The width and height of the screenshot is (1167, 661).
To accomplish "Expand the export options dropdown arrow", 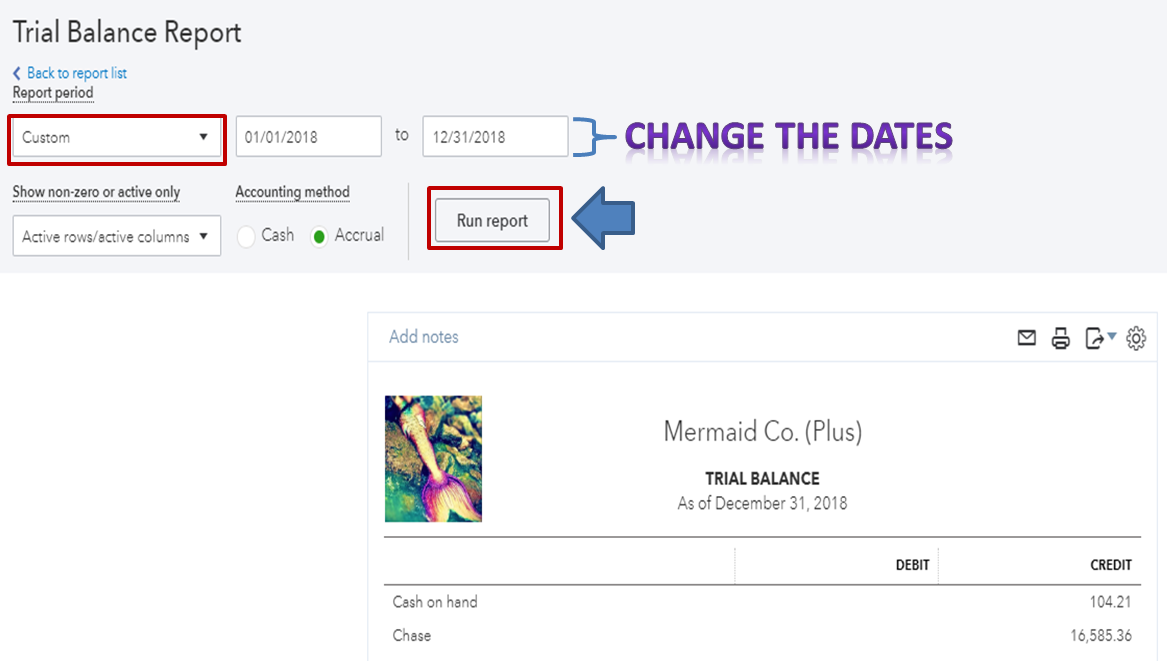I will click(x=1112, y=336).
